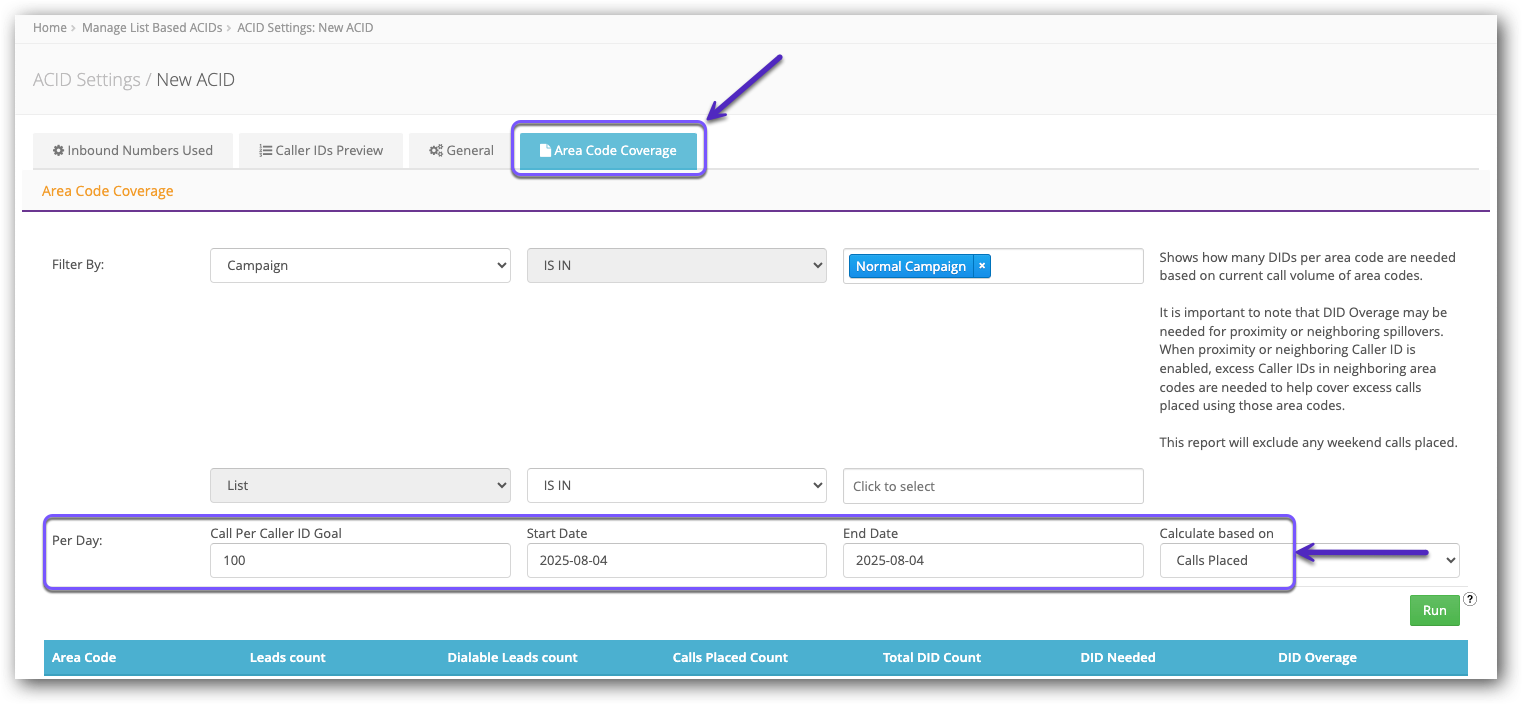Open the first IS IN operator dropdown
This screenshot has width=1522, height=704.
coord(676,266)
